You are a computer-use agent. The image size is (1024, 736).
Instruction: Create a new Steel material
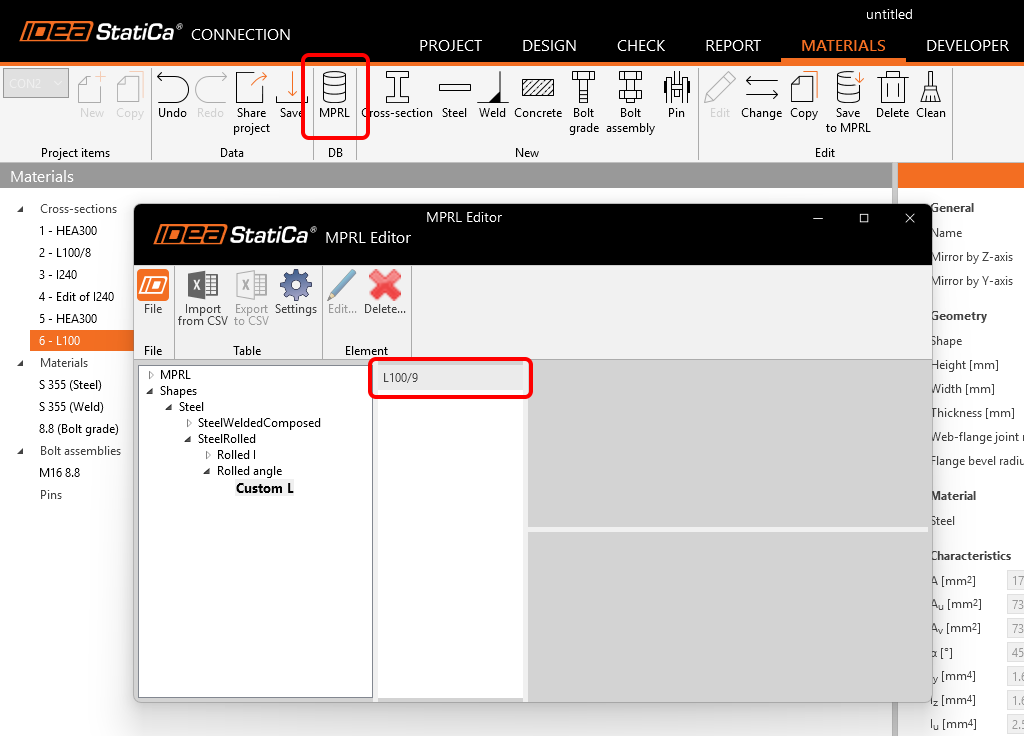454,96
